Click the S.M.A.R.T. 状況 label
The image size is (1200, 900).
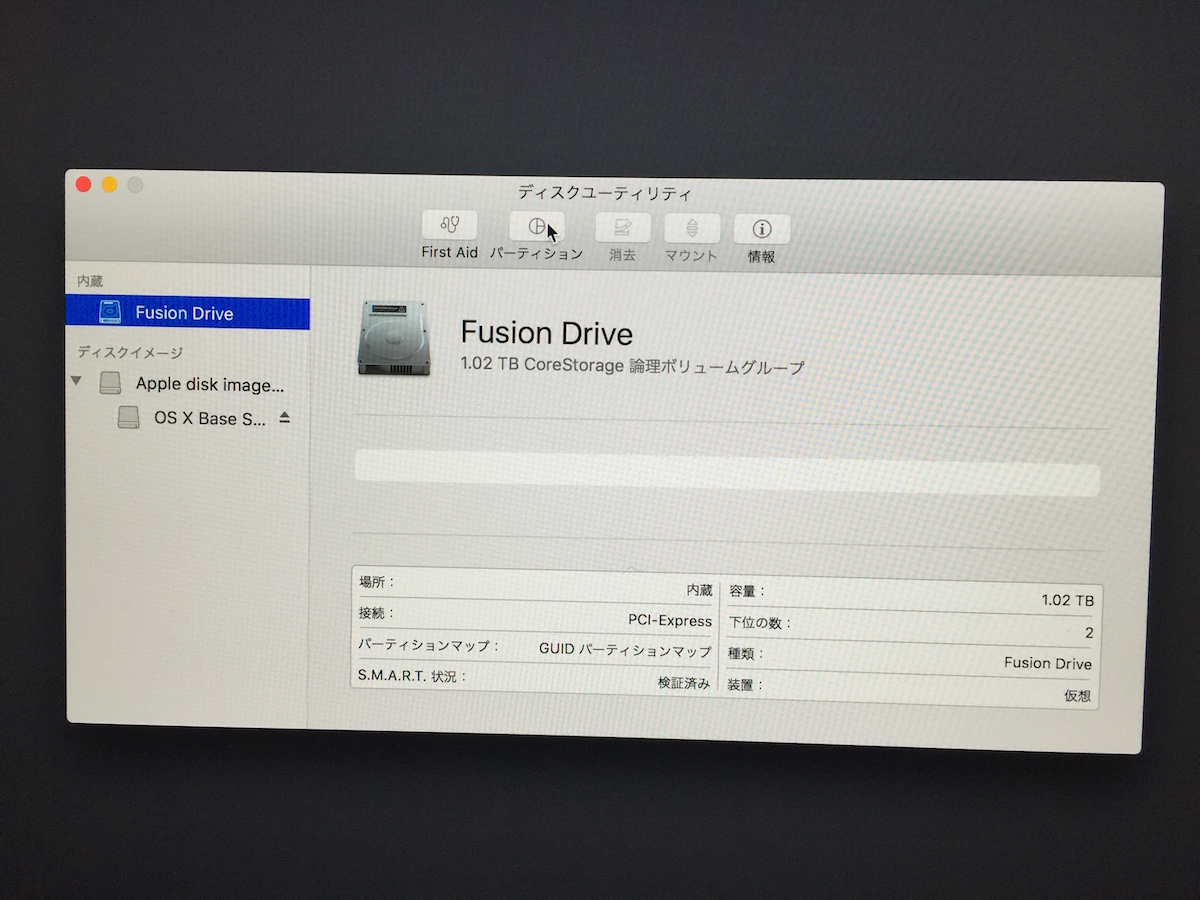(412, 676)
